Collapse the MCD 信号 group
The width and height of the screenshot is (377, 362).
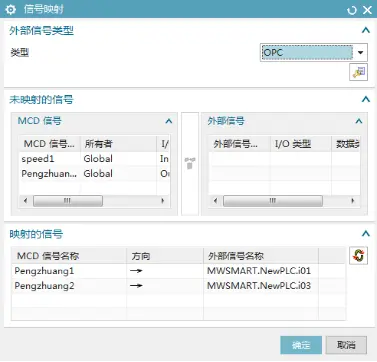169,121
